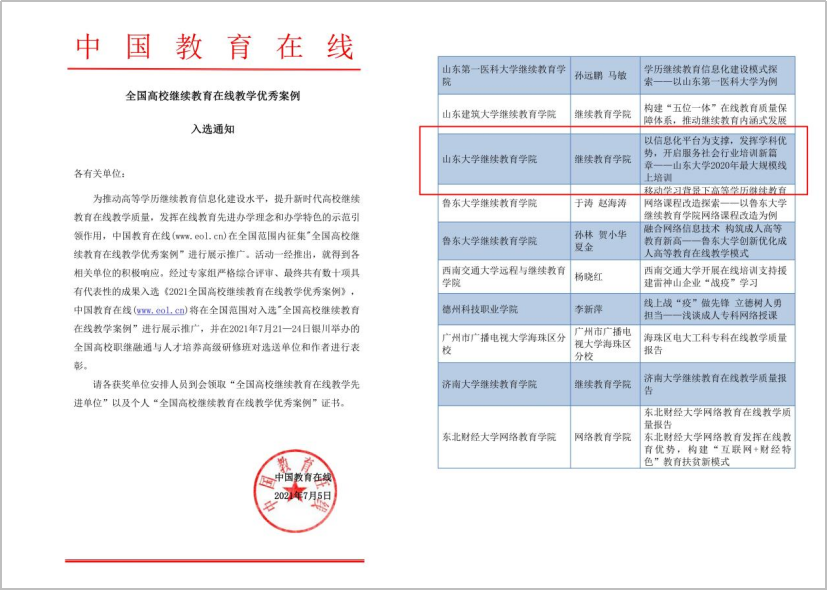
Task: Select cell 西南交通大学远程与继续教育学院
Action: 504,276
